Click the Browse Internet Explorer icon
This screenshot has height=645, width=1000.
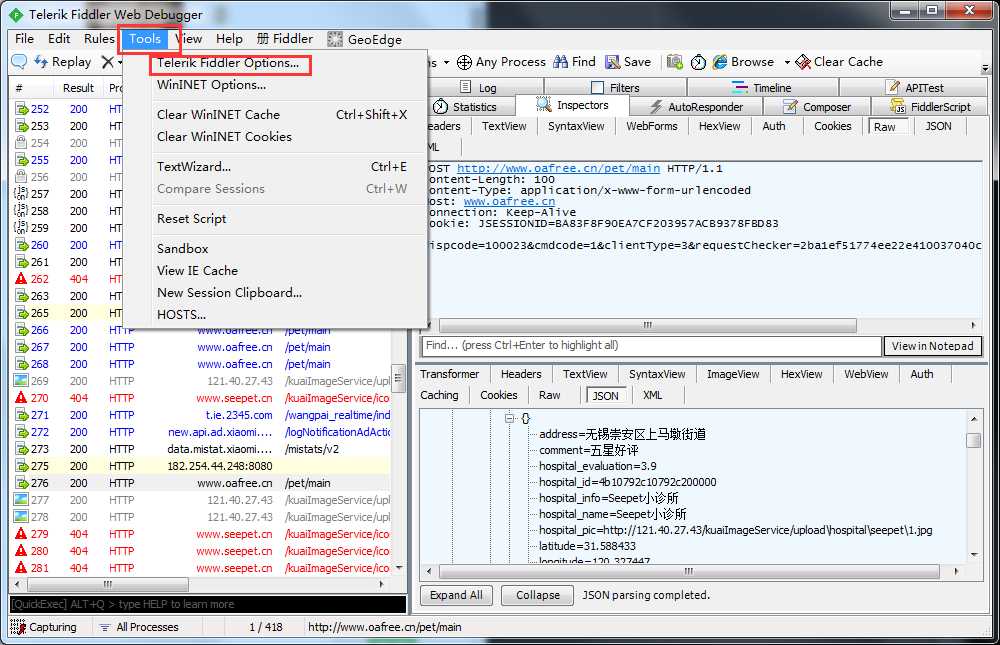[720, 62]
